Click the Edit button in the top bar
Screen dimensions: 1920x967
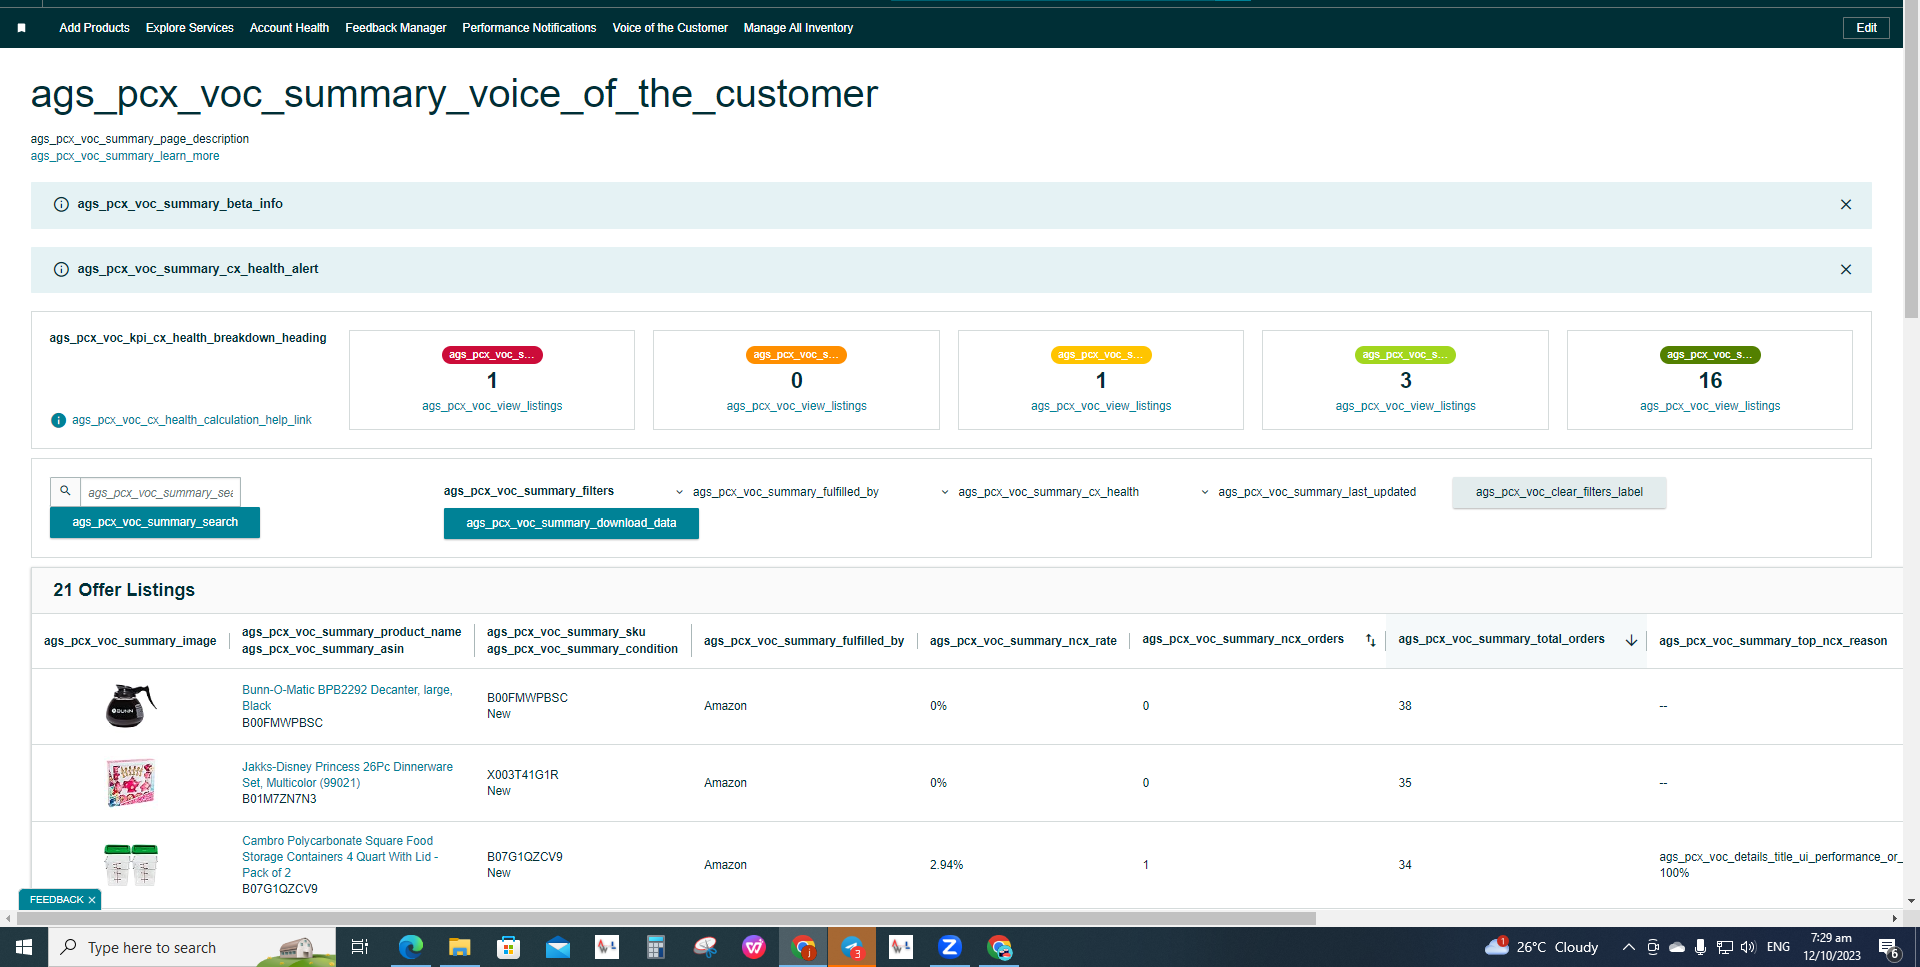[1866, 28]
